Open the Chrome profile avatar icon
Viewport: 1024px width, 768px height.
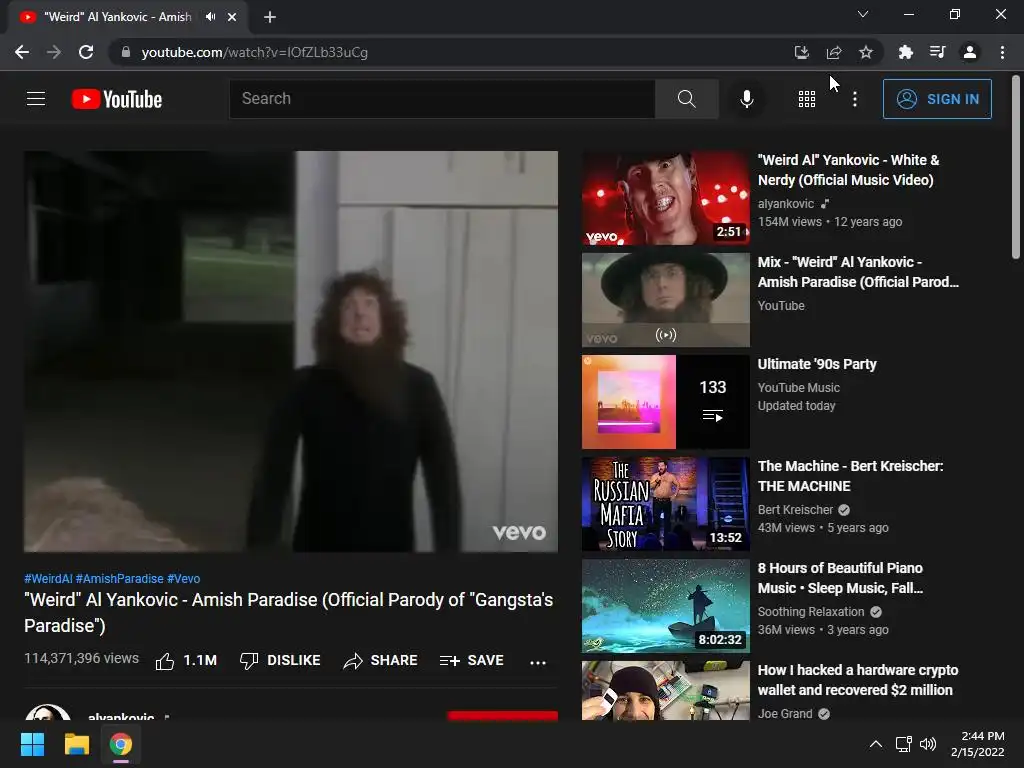click(970, 52)
